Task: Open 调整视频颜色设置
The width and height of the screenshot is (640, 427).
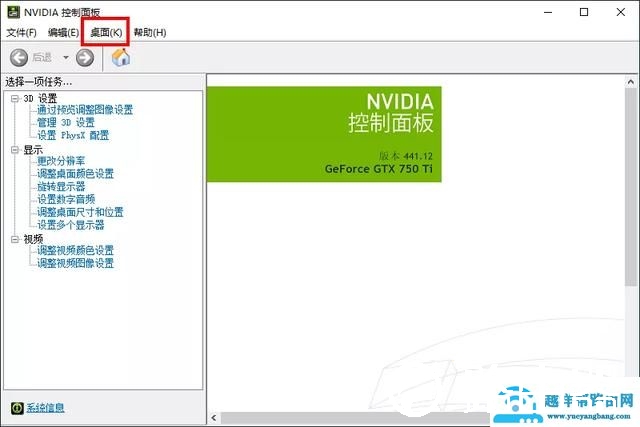Action: [x=76, y=250]
